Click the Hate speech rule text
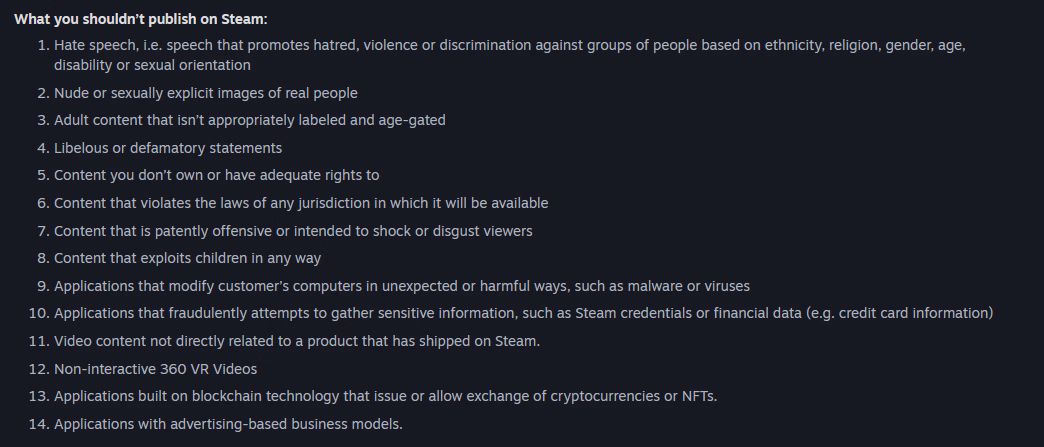Viewport: 1044px width, 447px height. click(x=500, y=47)
